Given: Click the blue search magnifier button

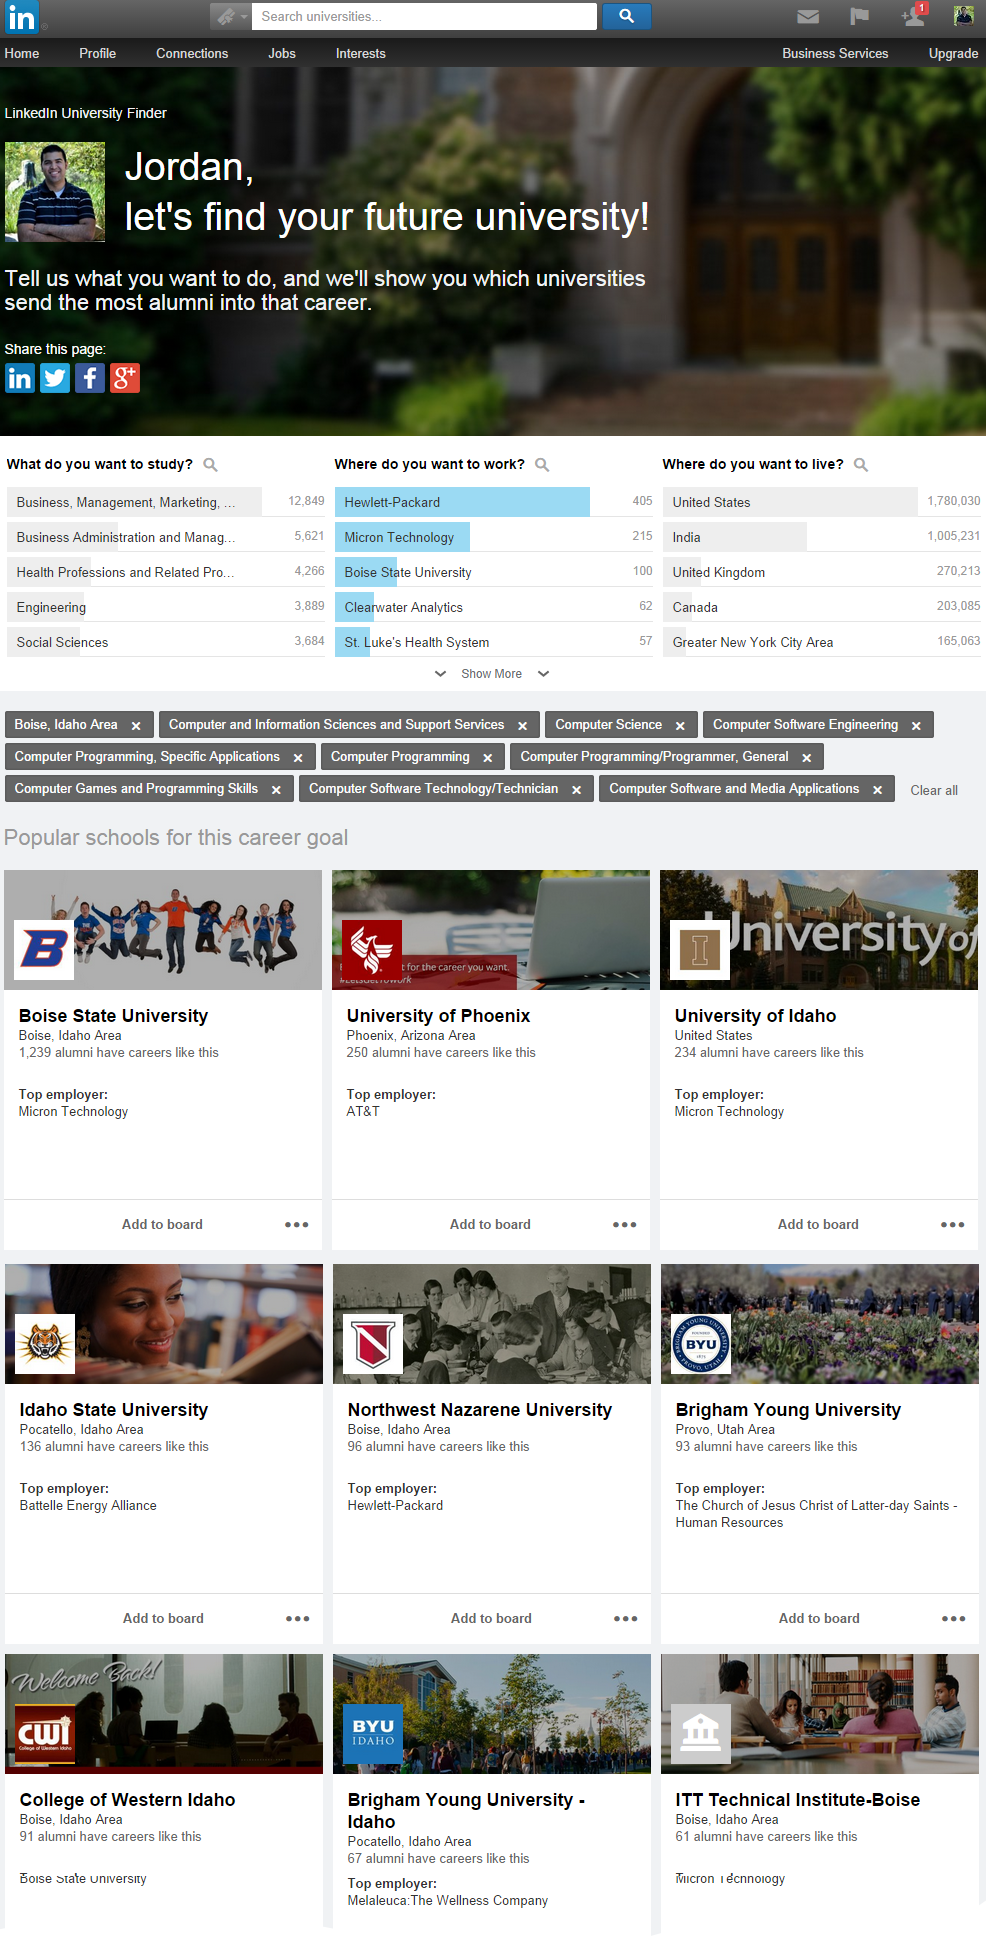Looking at the screenshot, I should pos(626,16).
